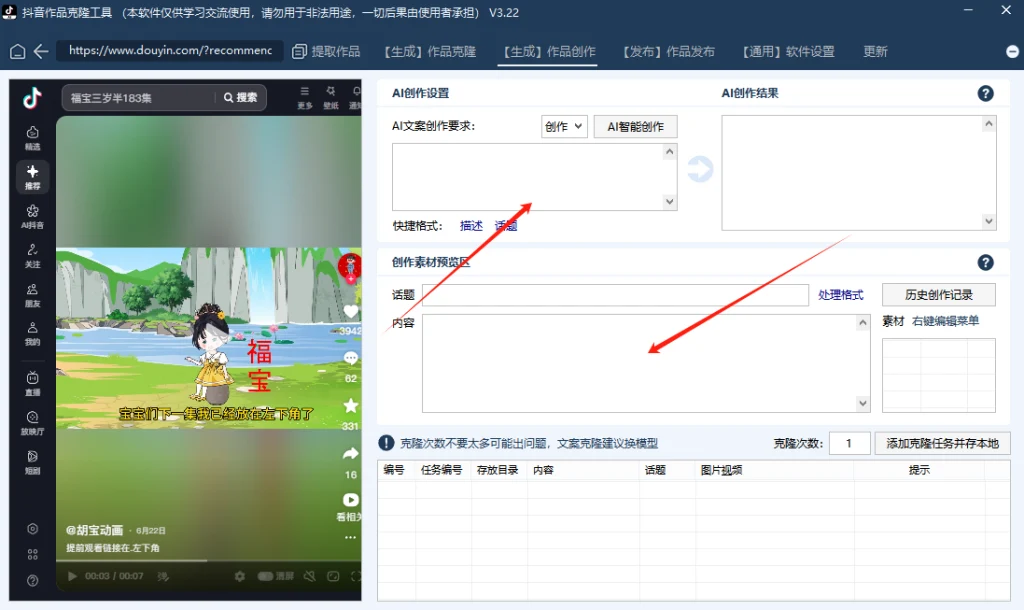
Task: Open 我的 profile icon in sidebar
Action: click(x=32, y=333)
